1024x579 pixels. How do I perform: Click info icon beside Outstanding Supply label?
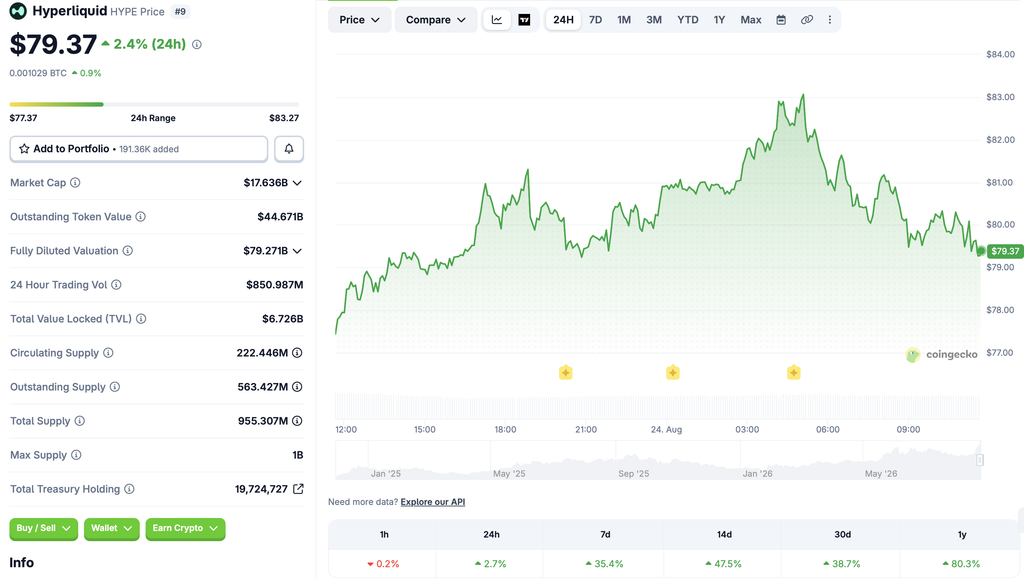pyautogui.click(x=115, y=386)
